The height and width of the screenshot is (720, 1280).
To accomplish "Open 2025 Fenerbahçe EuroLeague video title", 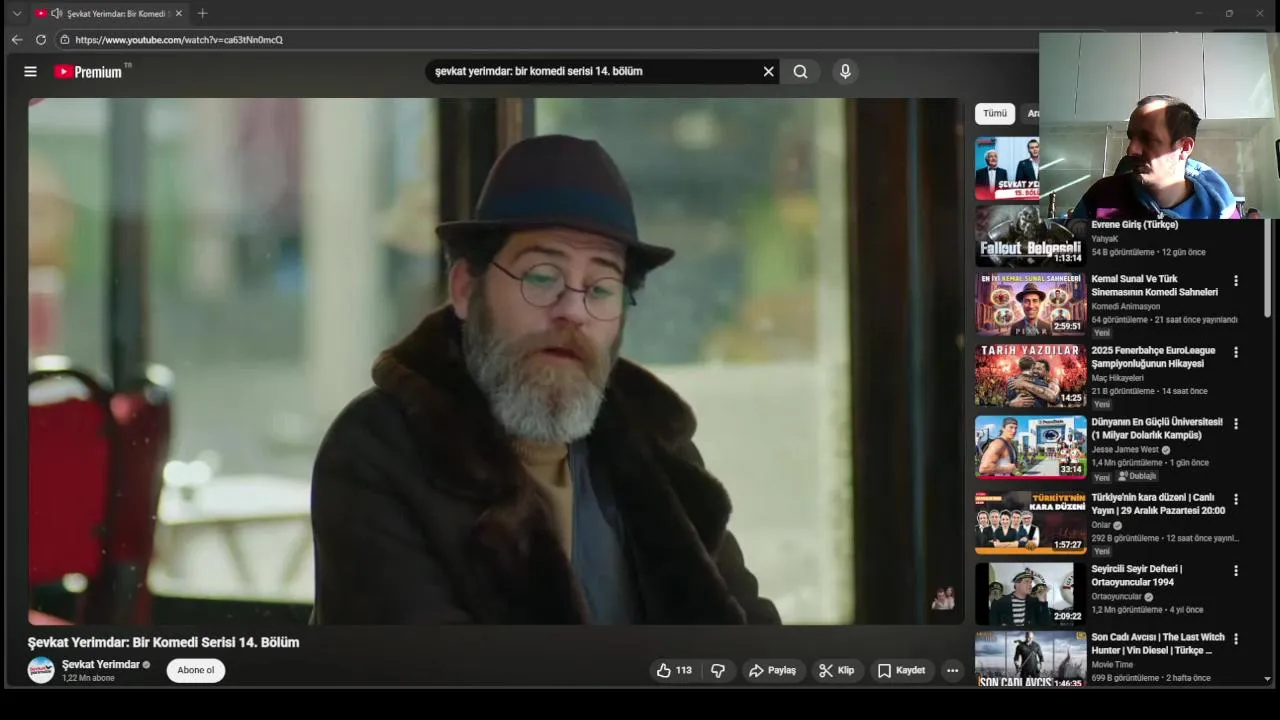I will (x=1153, y=357).
